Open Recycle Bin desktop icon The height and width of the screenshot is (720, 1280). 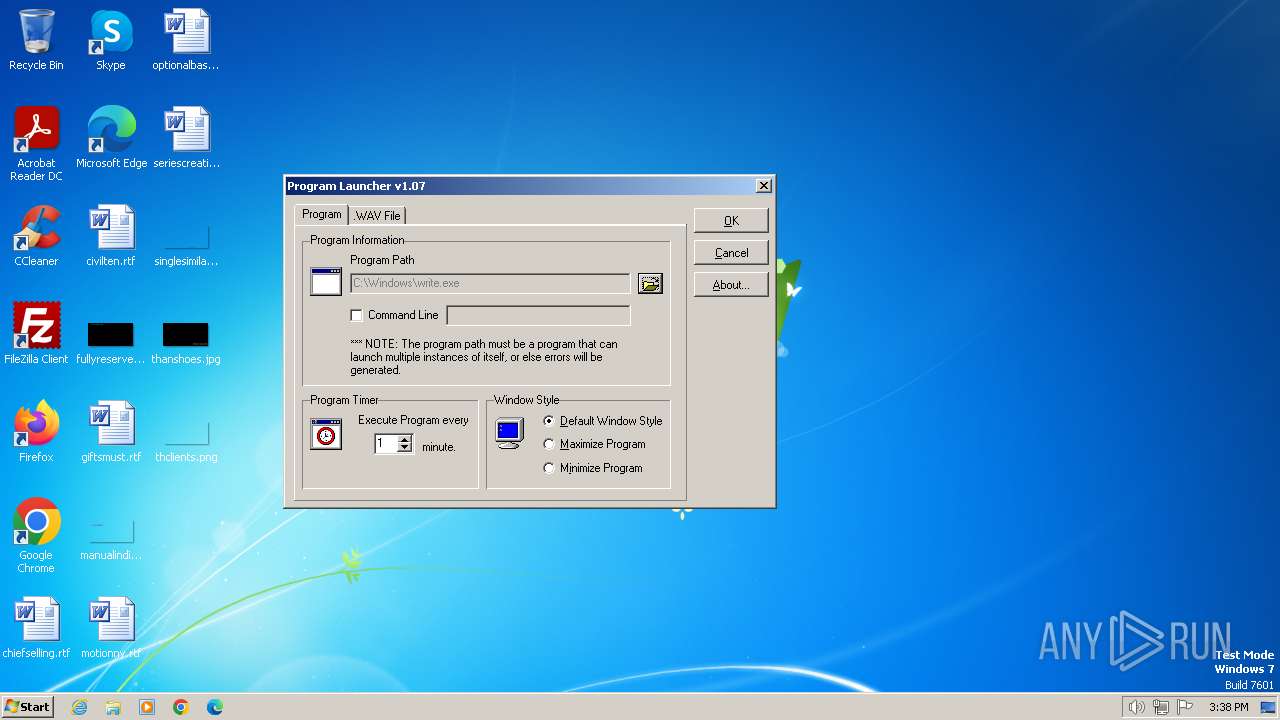36,40
